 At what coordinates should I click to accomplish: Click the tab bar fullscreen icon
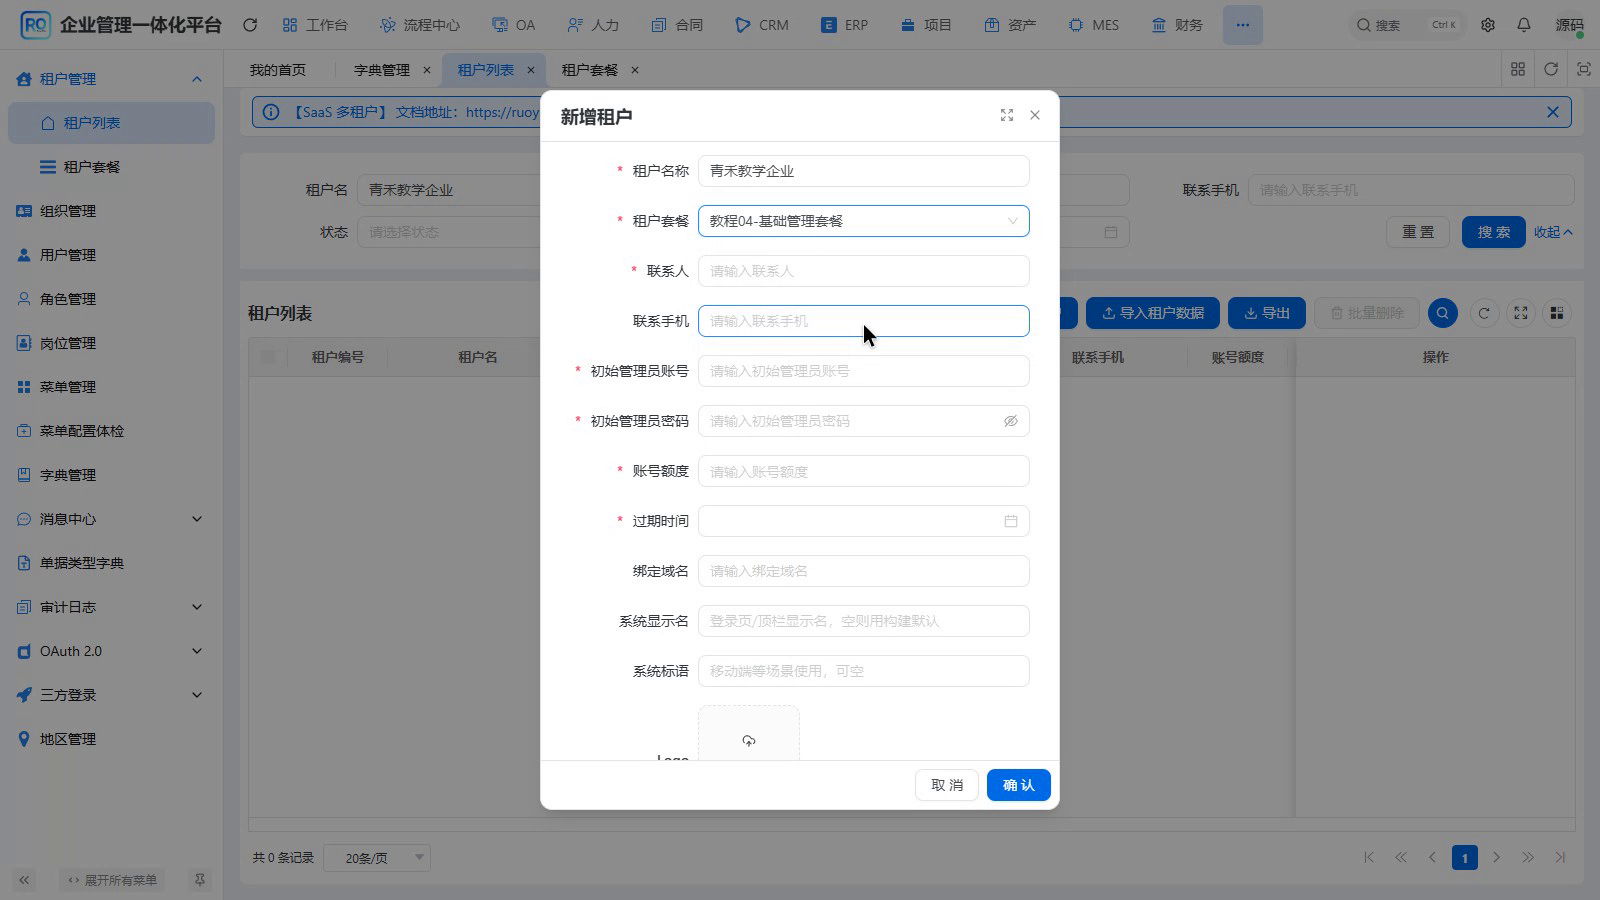click(1584, 69)
